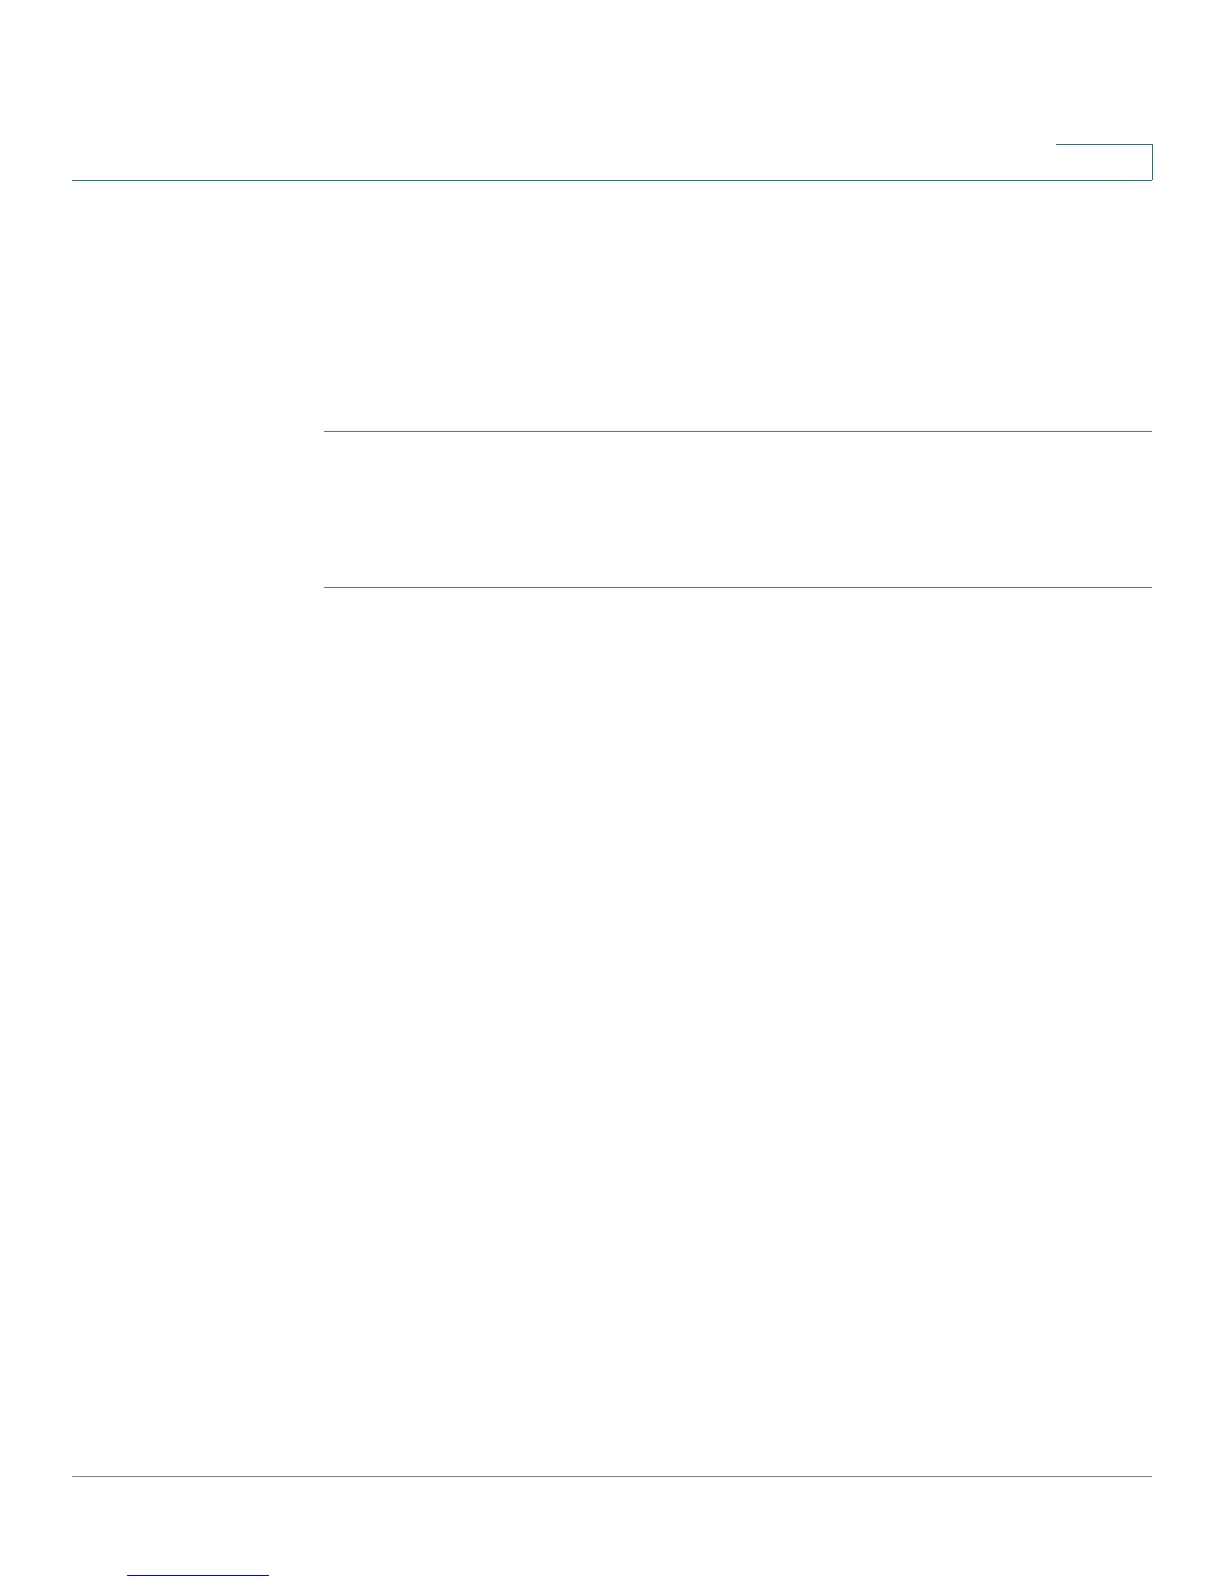1224x1584 pixels.
Task: Click the right border of header chapter box
Action: click(1152, 162)
